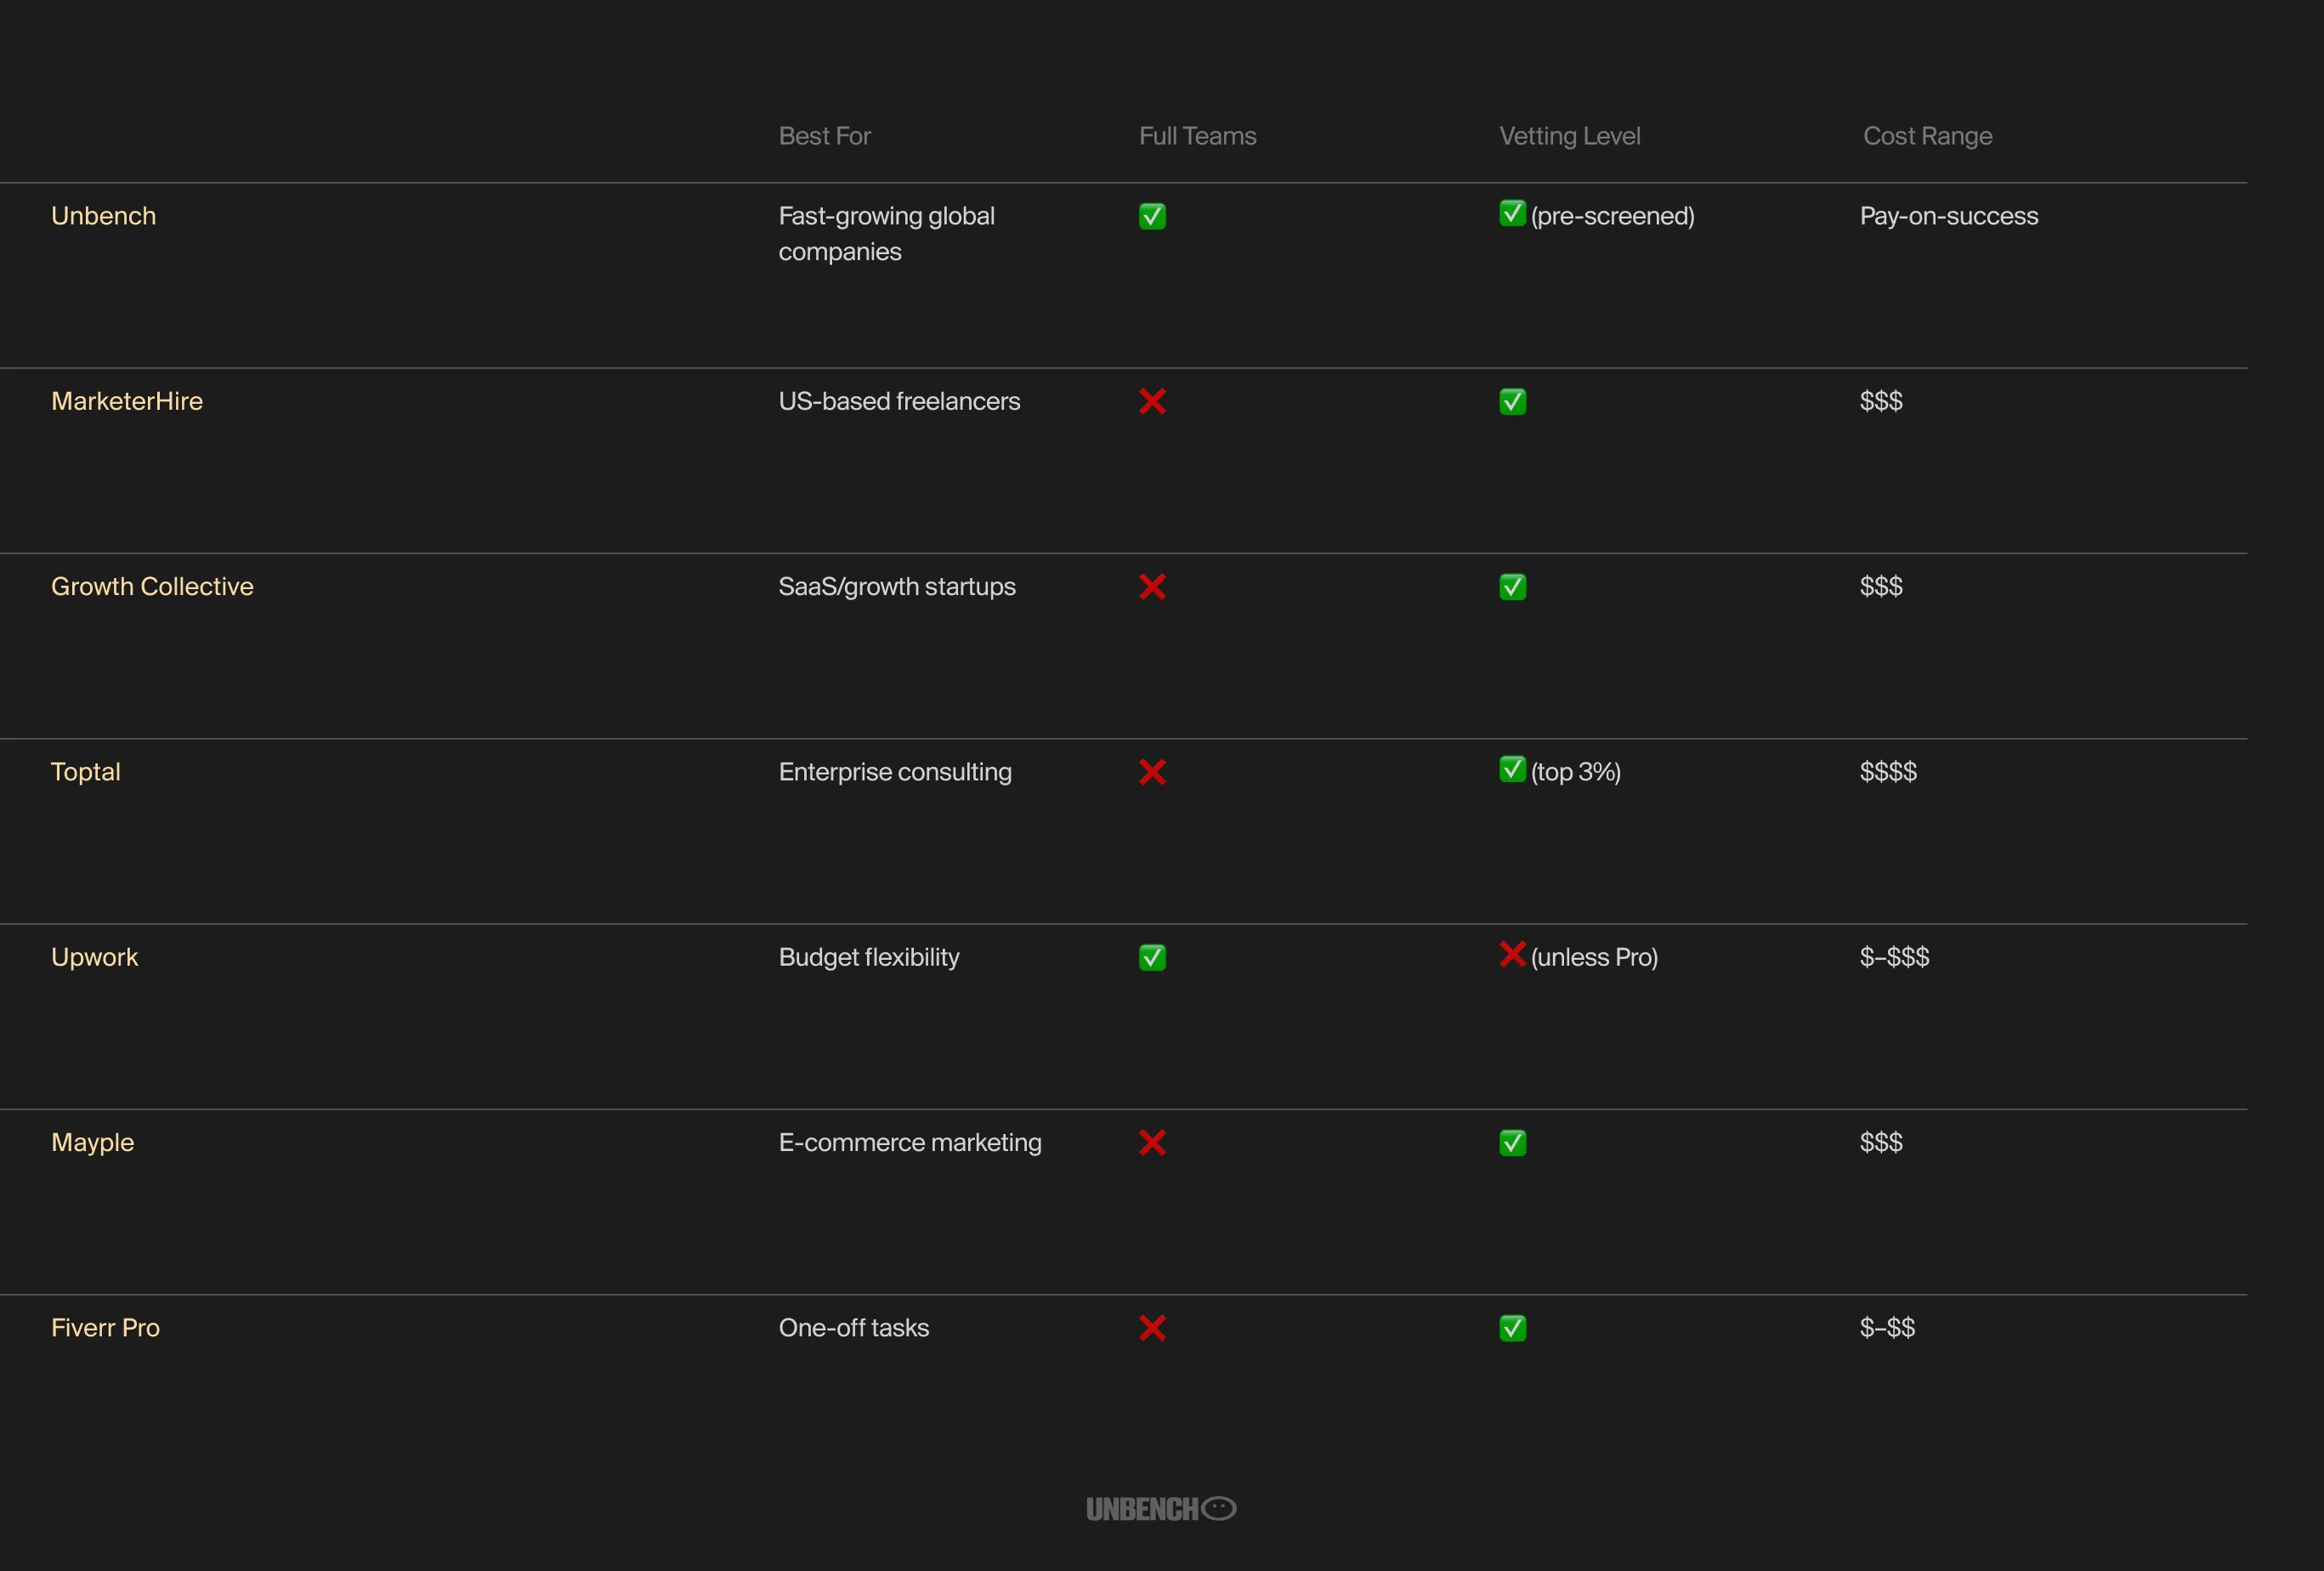The width and height of the screenshot is (2324, 1571).
Task: Open the Unbench link in first row
Action: [x=103, y=216]
